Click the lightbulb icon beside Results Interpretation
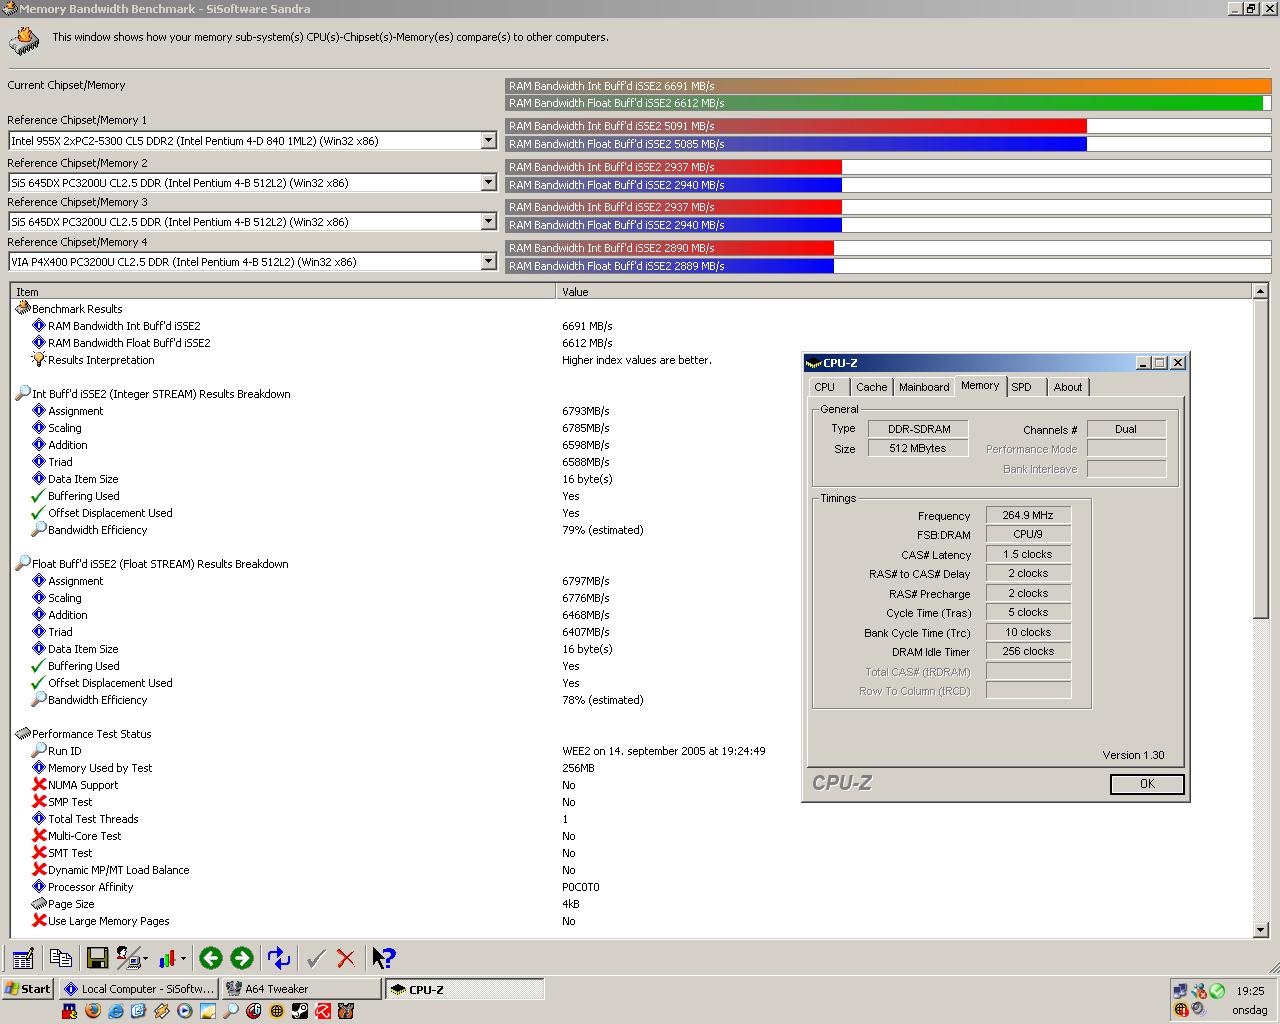1280x1024 pixels. coord(39,360)
